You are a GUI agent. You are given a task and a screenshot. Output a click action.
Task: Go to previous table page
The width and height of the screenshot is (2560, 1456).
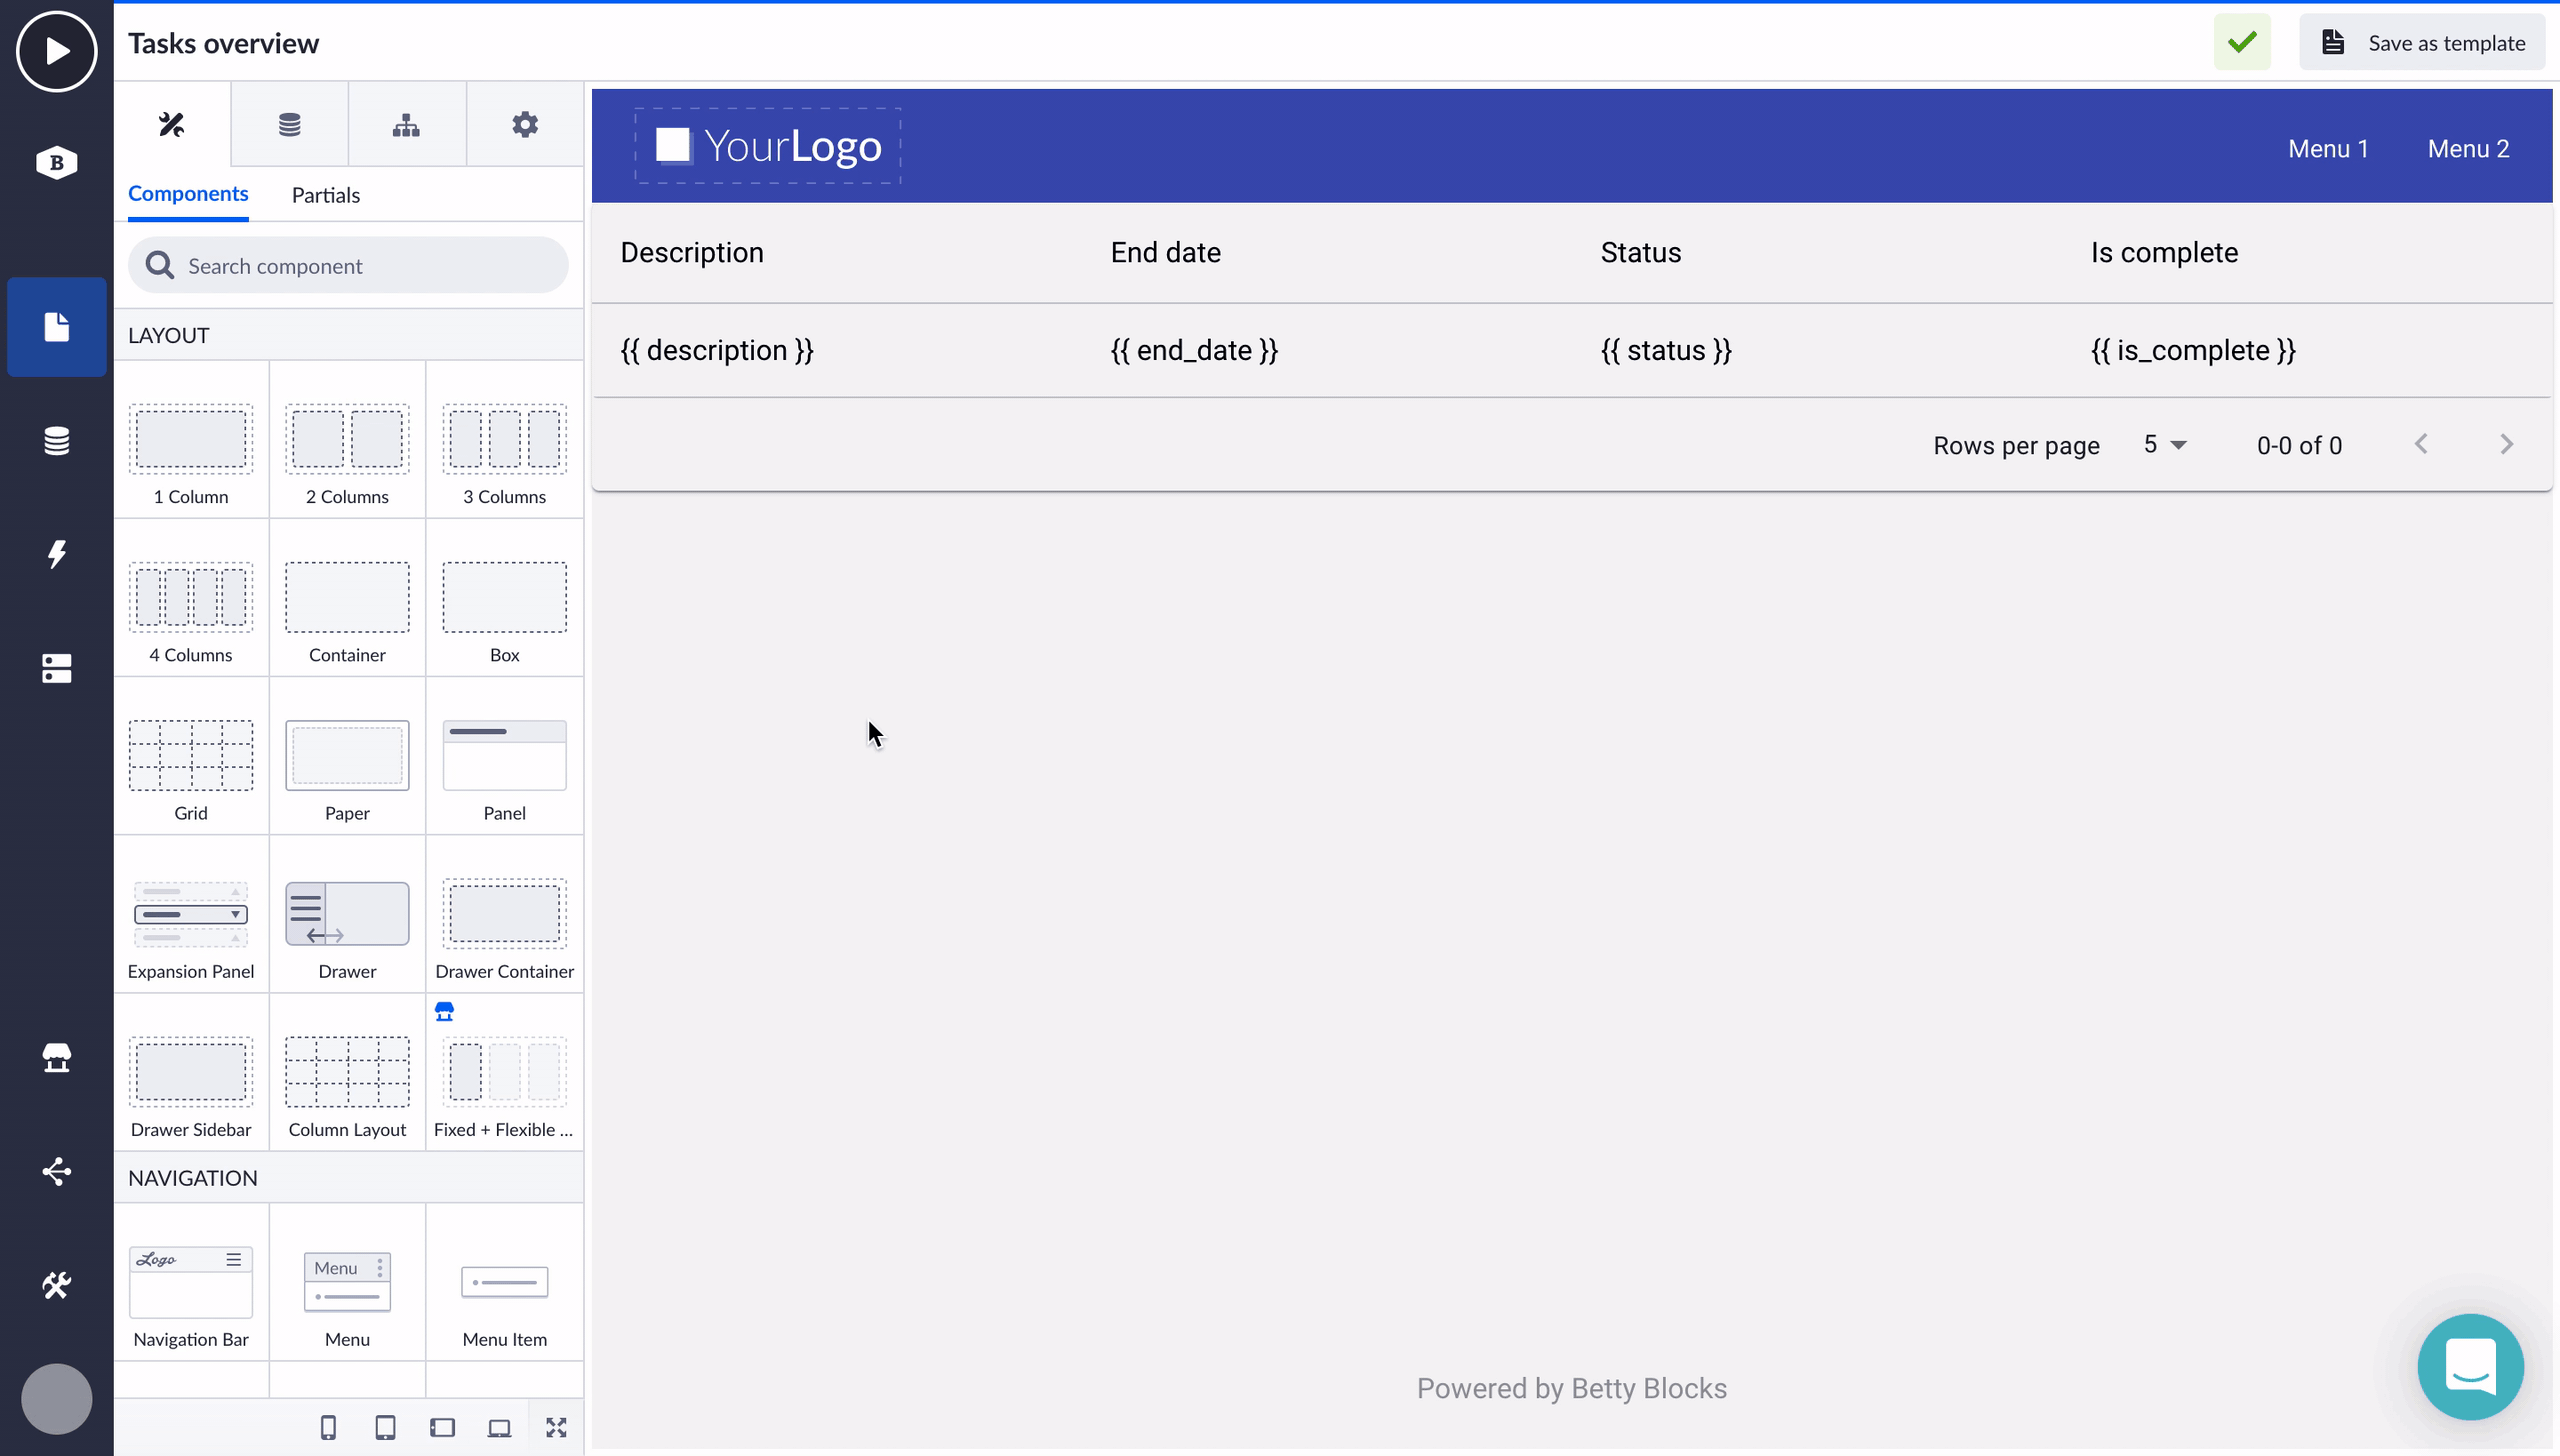tap(2420, 444)
